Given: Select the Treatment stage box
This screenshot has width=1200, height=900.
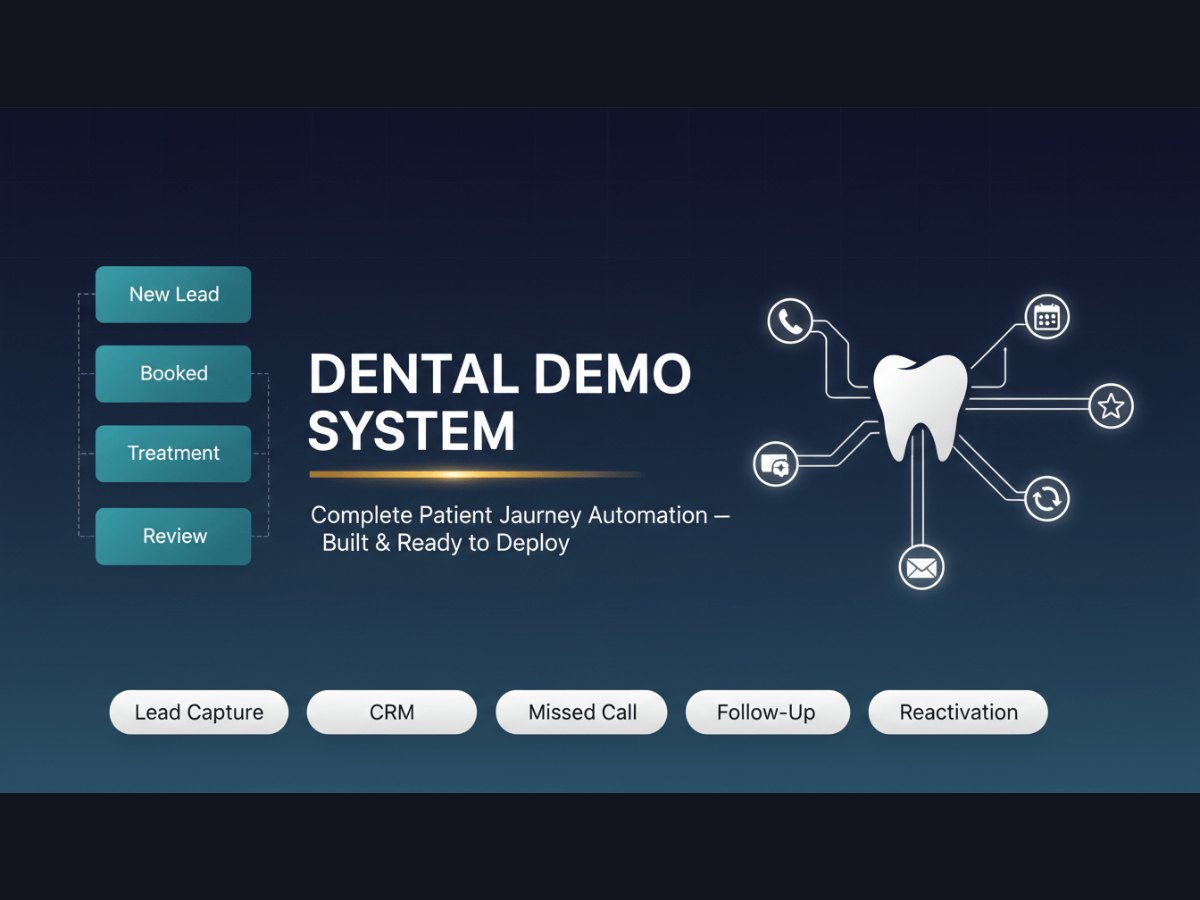Looking at the screenshot, I should [173, 453].
